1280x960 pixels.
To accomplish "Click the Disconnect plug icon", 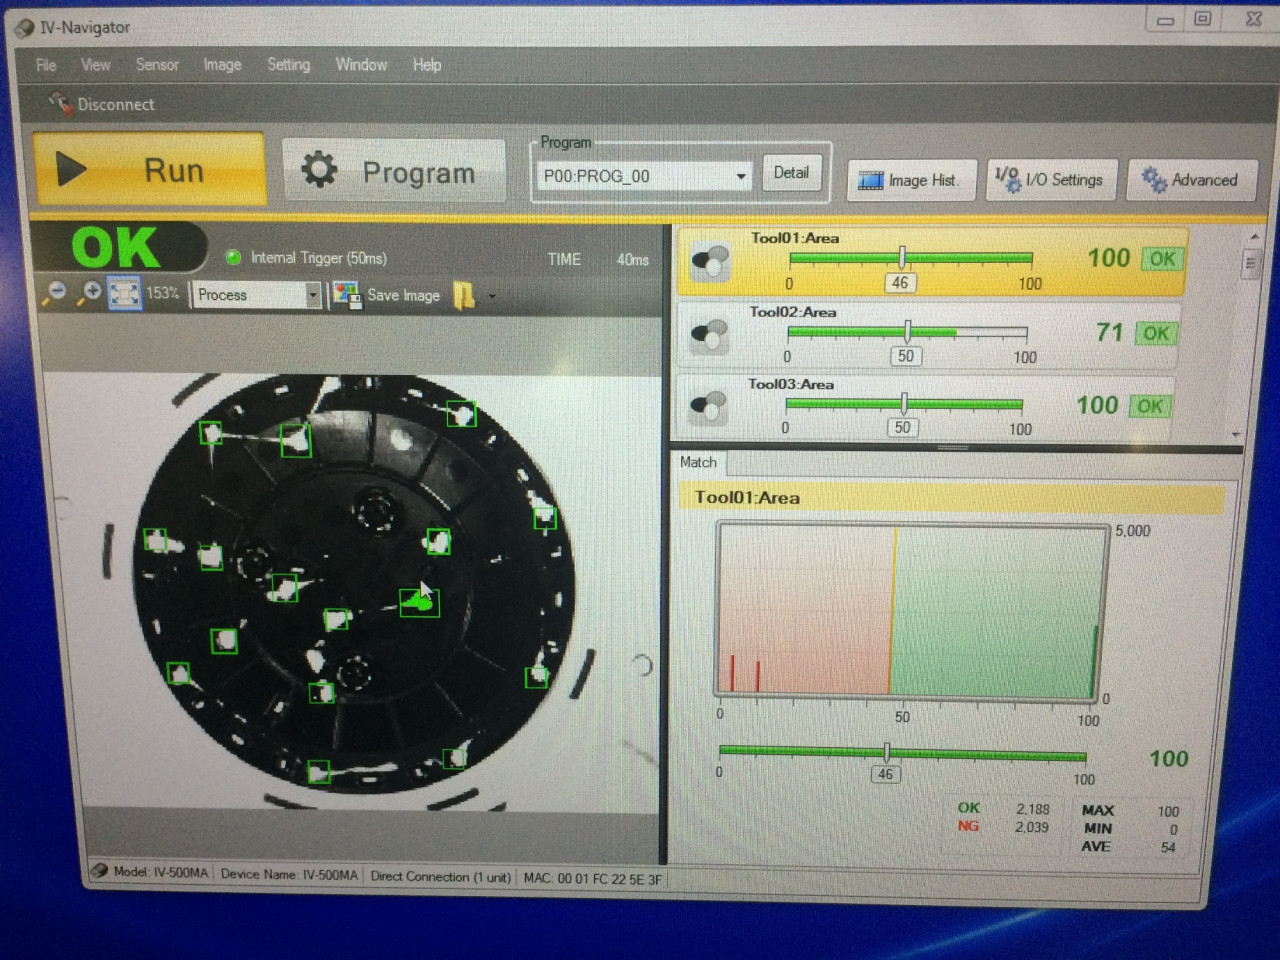I will coord(60,103).
